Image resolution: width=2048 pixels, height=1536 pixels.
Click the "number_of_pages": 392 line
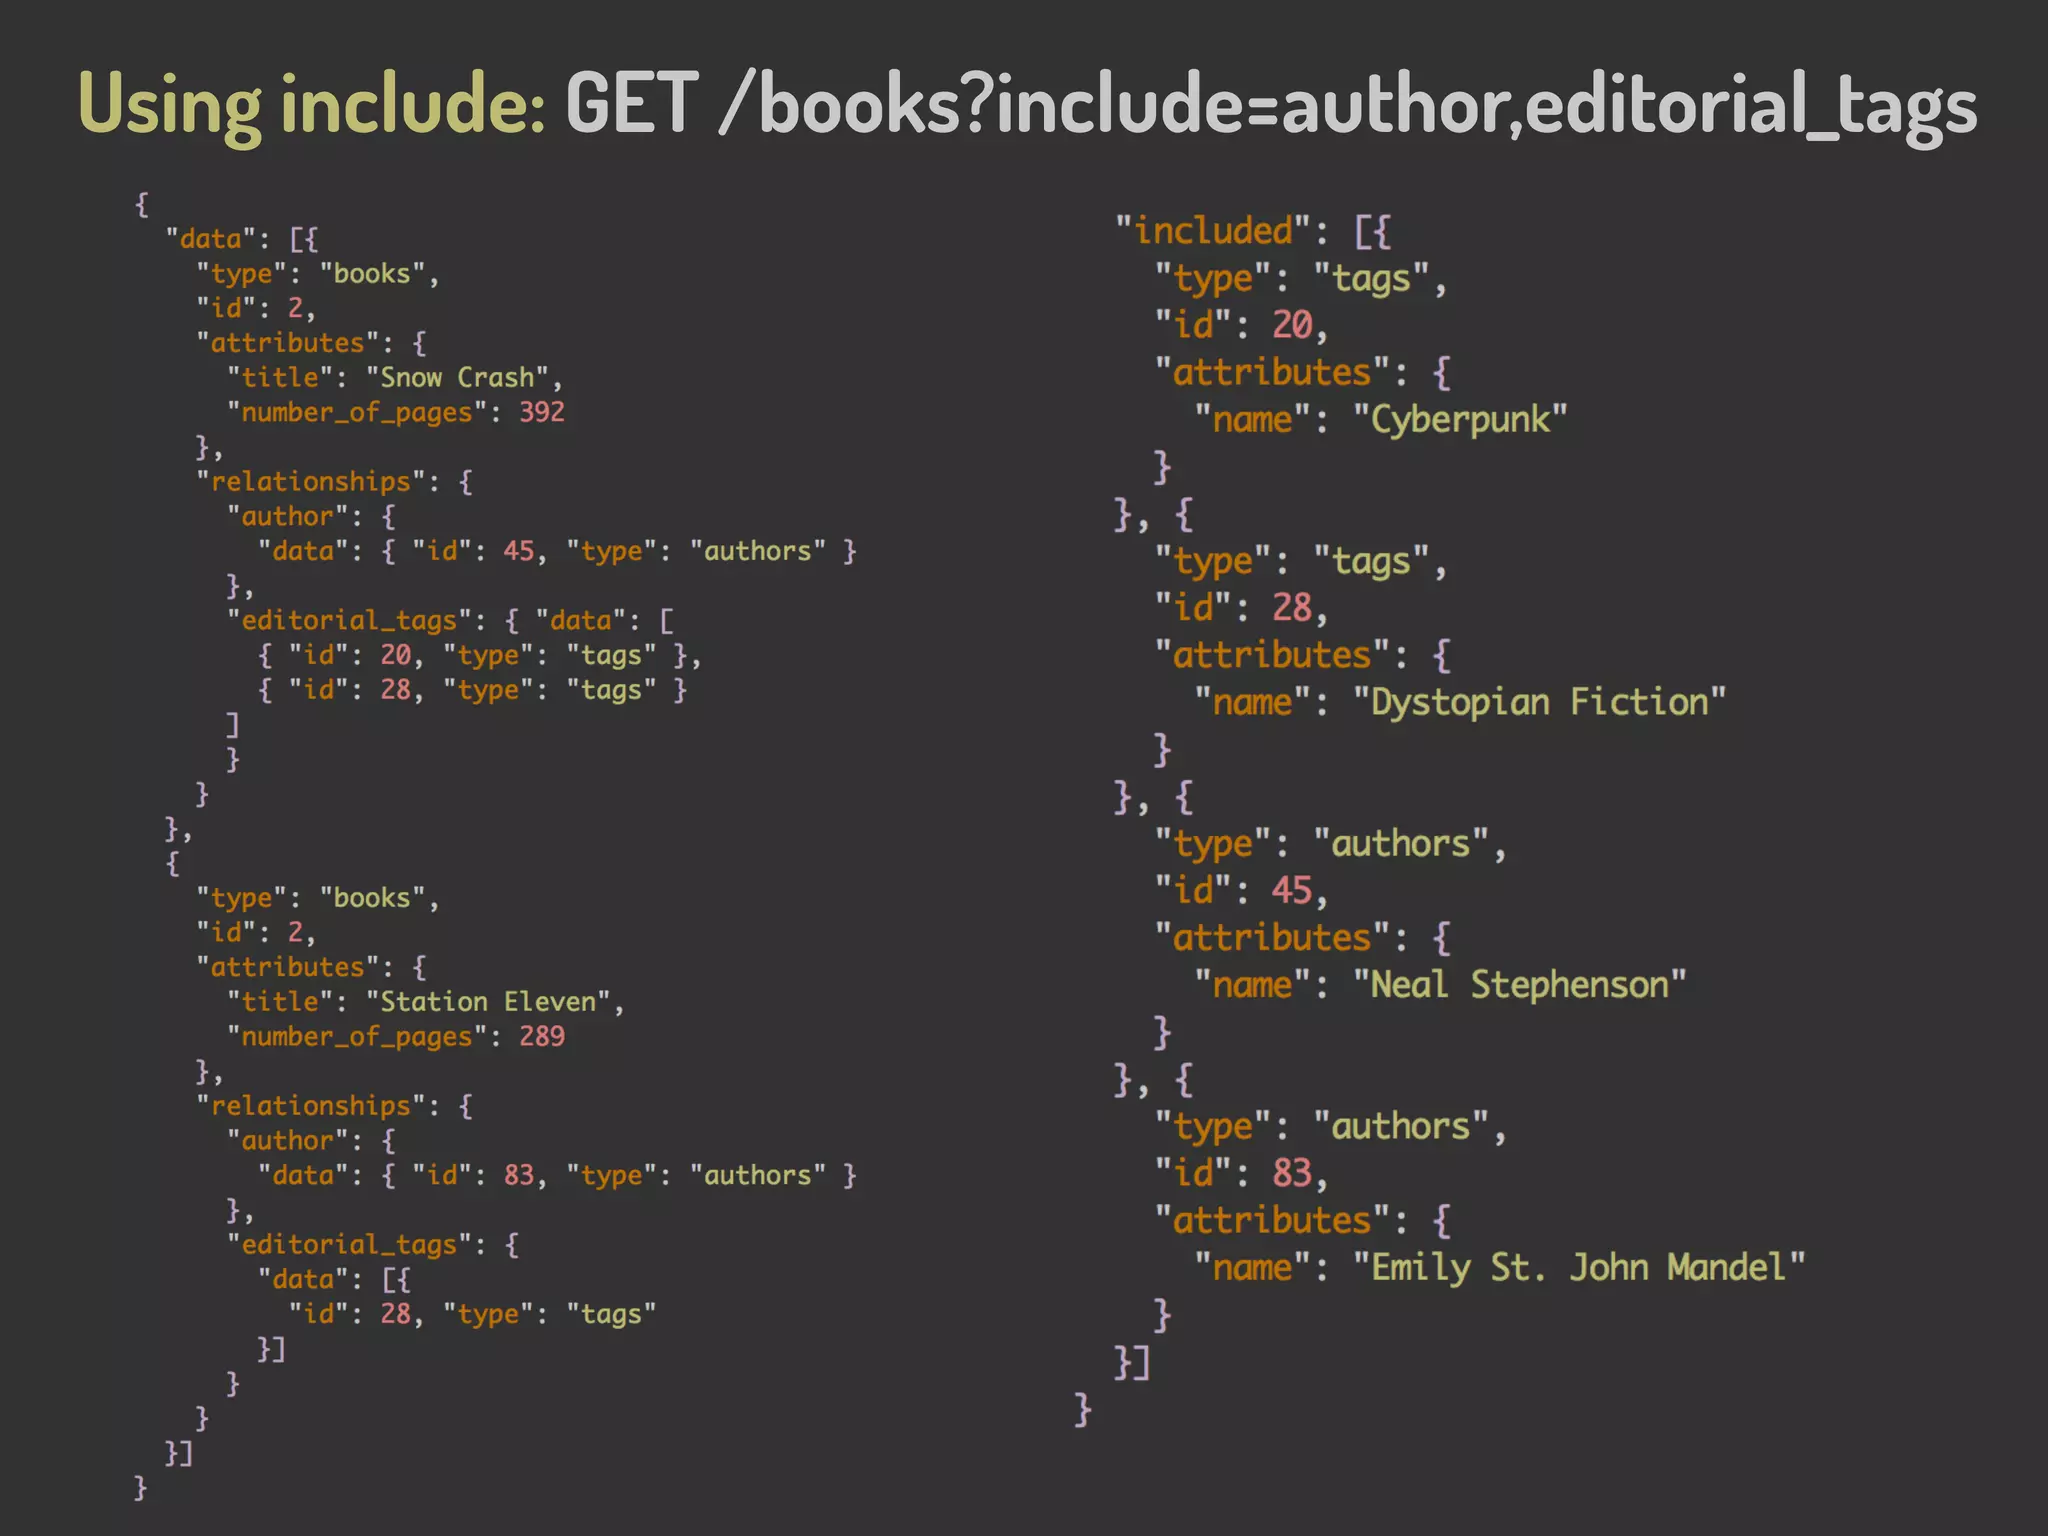396,412
